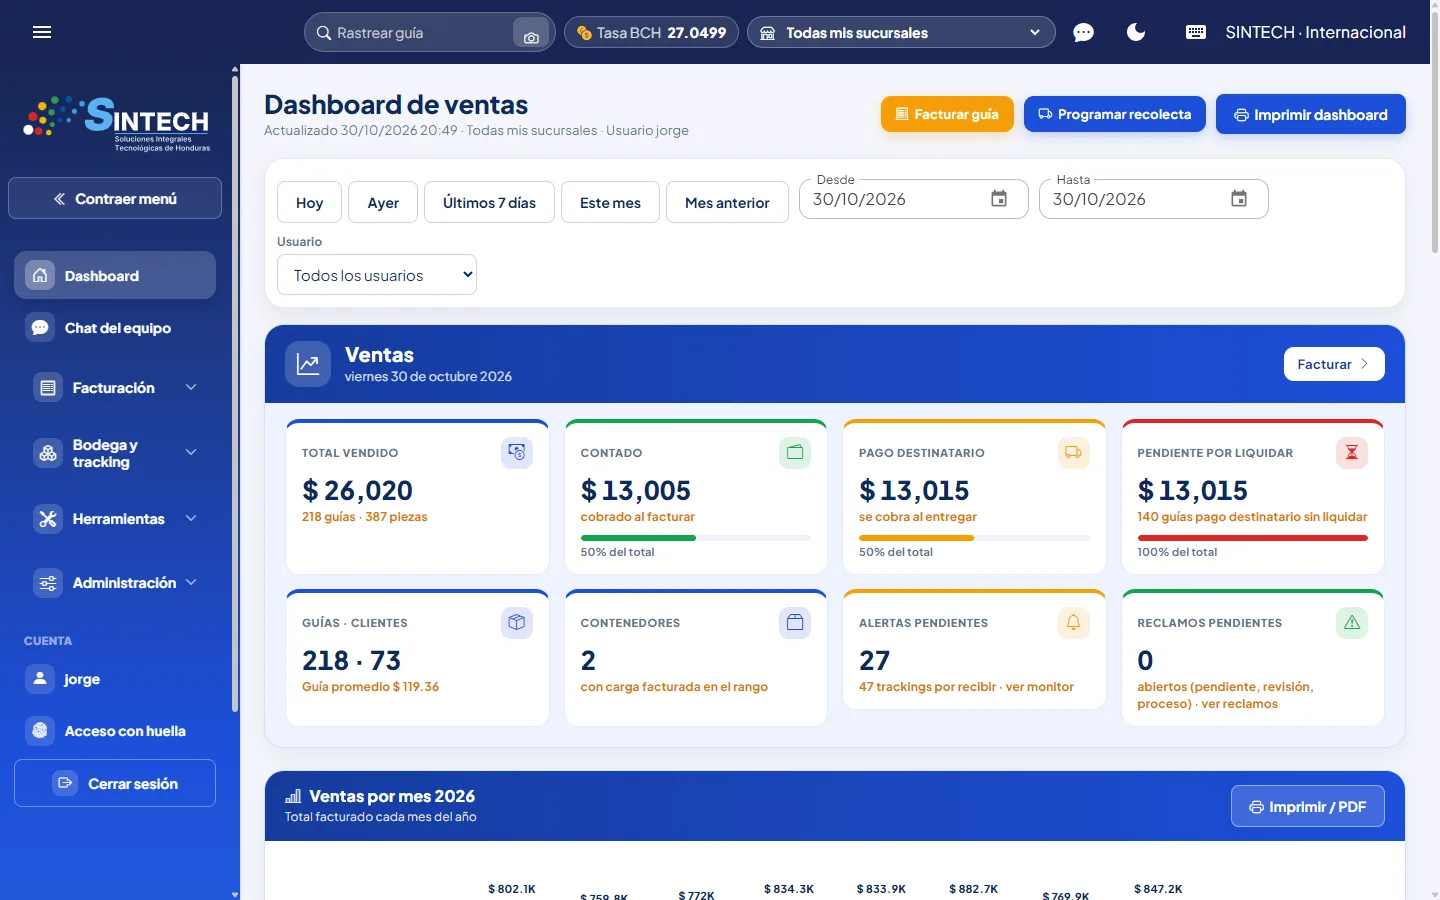Image resolution: width=1440 pixels, height=900 pixels.
Task: Select the Mes anterior filter
Action: tap(727, 202)
